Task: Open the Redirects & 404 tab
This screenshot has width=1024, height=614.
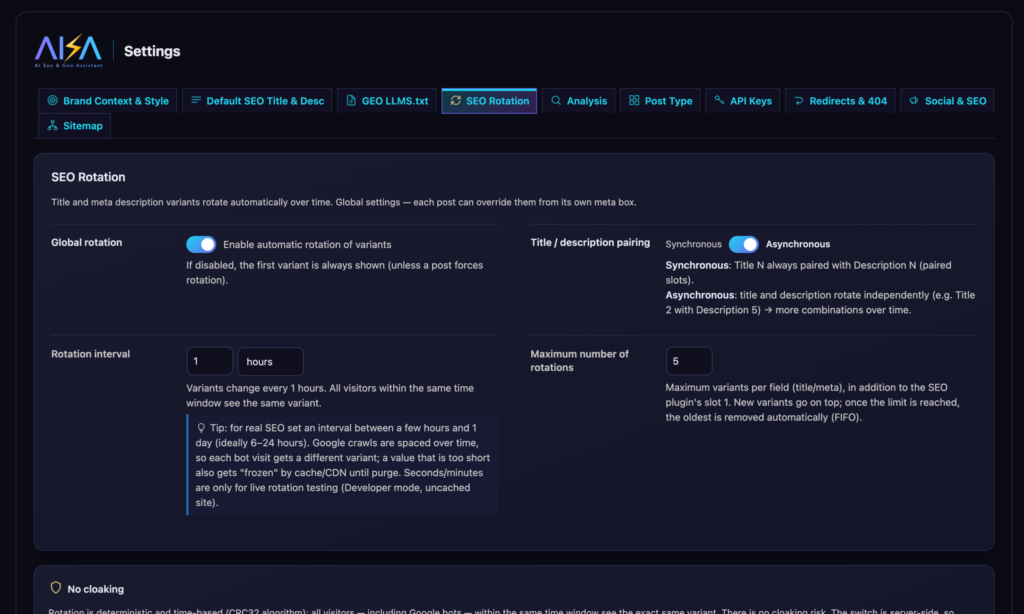Action: tap(840, 101)
